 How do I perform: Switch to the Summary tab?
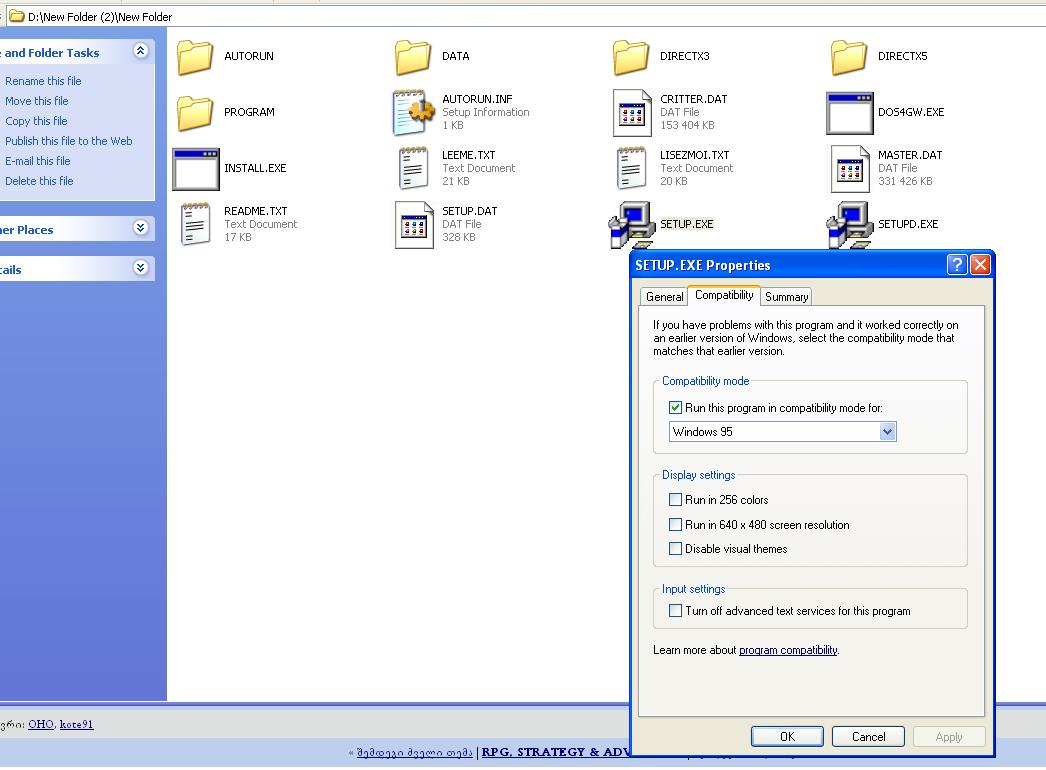pos(787,297)
